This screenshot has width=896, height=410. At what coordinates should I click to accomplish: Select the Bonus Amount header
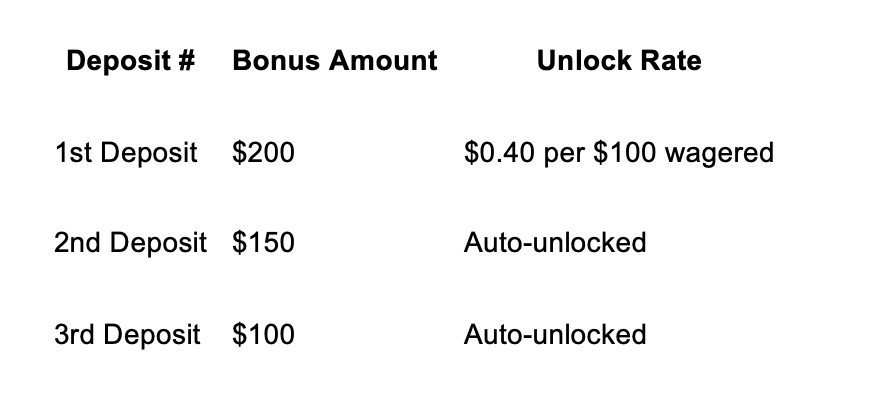(x=335, y=61)
